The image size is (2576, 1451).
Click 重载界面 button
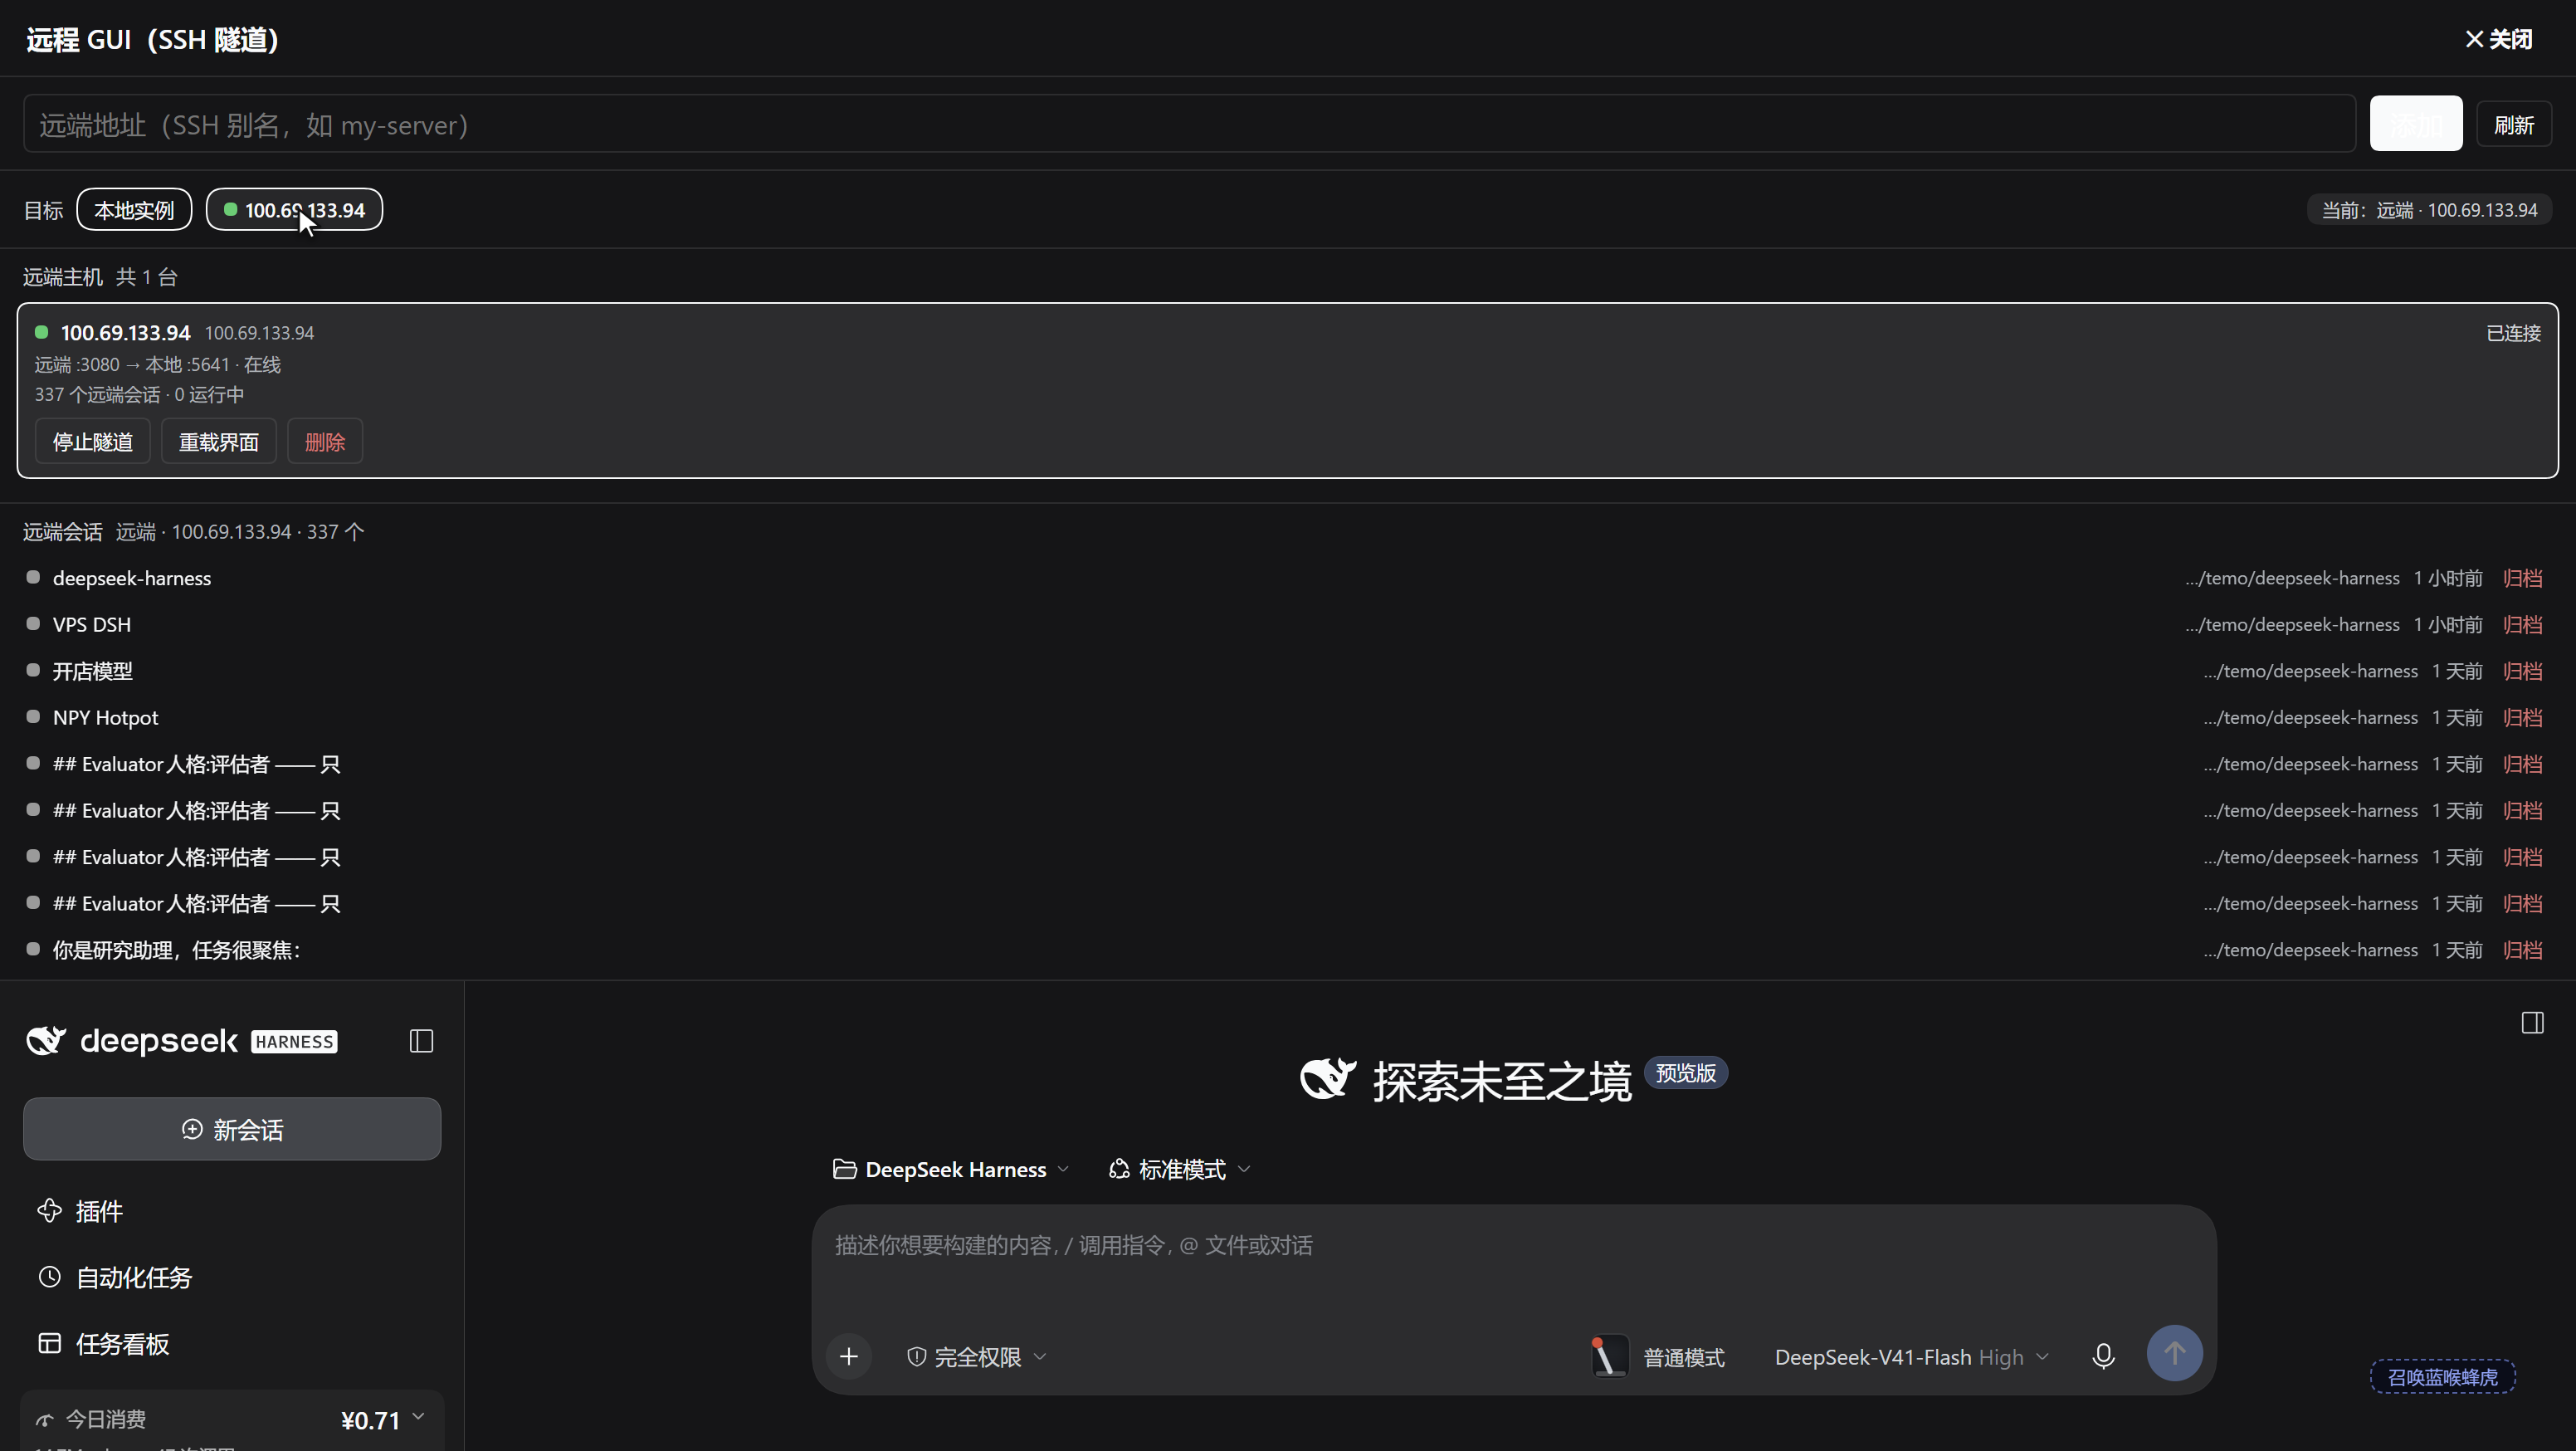(218, 442)
